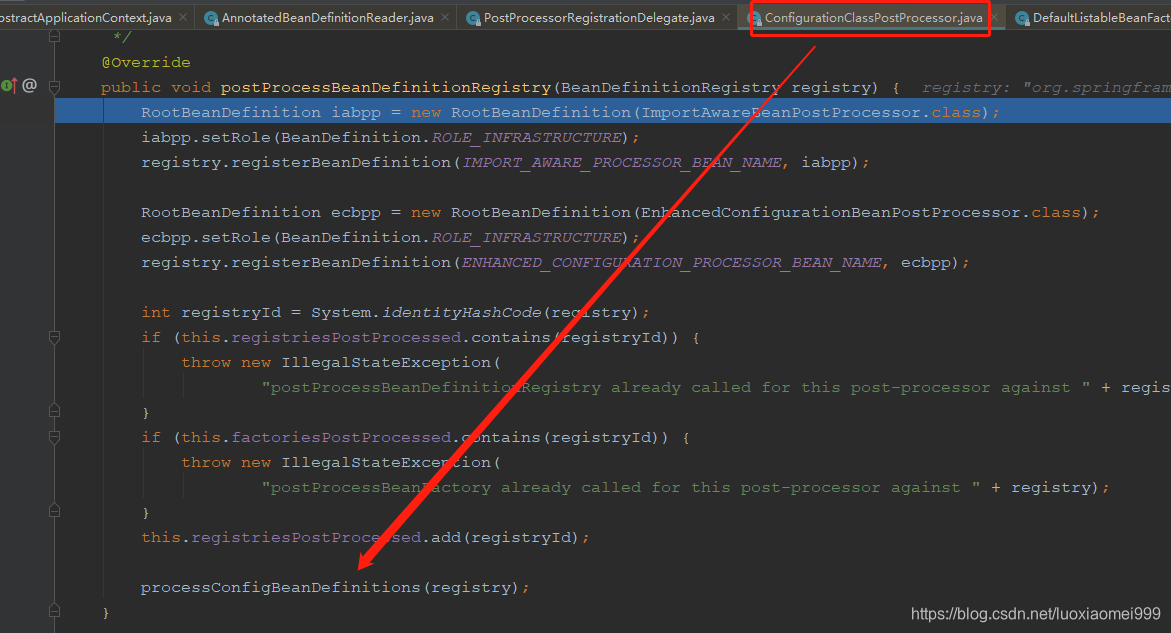The height and width of the screenshot is (633, 1171).
Task: Click the new keyword on the ecbpp declaration line
Action: pos(426,213)
